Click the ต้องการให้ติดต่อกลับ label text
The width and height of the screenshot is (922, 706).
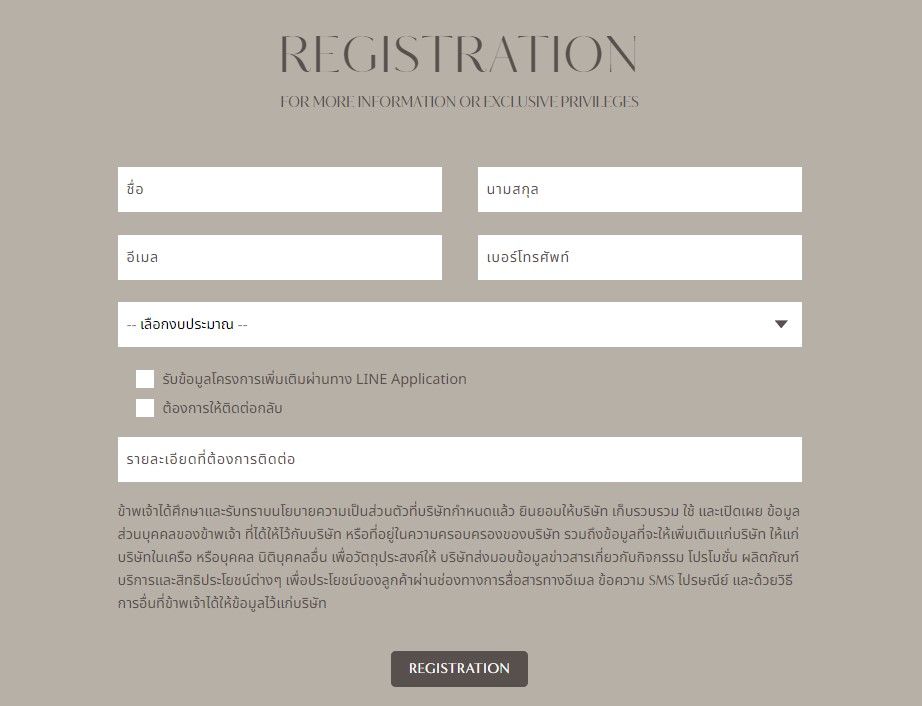point(222,408)
